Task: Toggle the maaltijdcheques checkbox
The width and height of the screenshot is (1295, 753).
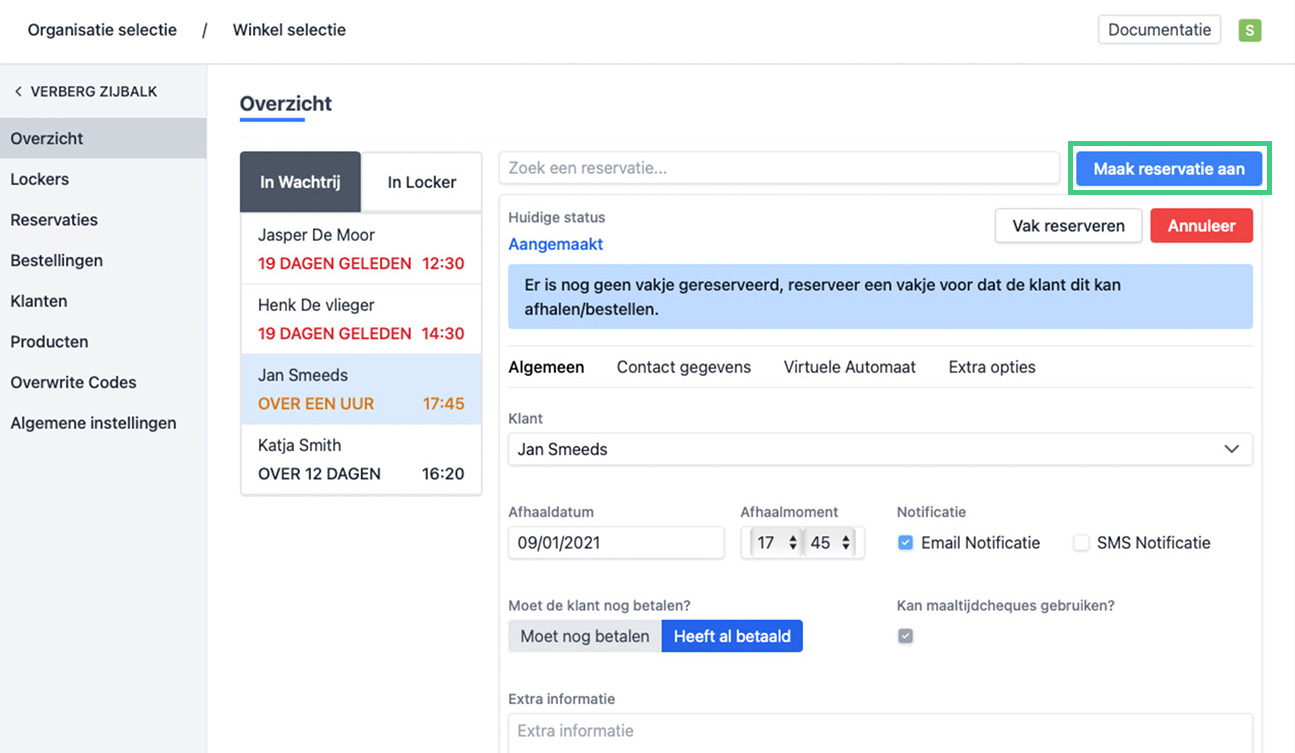Action: coord(906,636)
